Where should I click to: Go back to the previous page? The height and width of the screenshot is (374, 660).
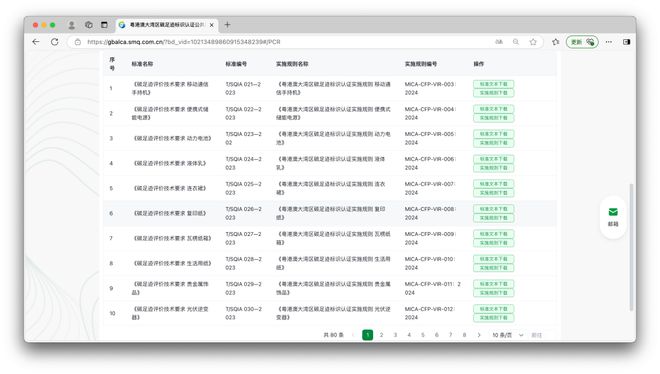tap(36, 42)
